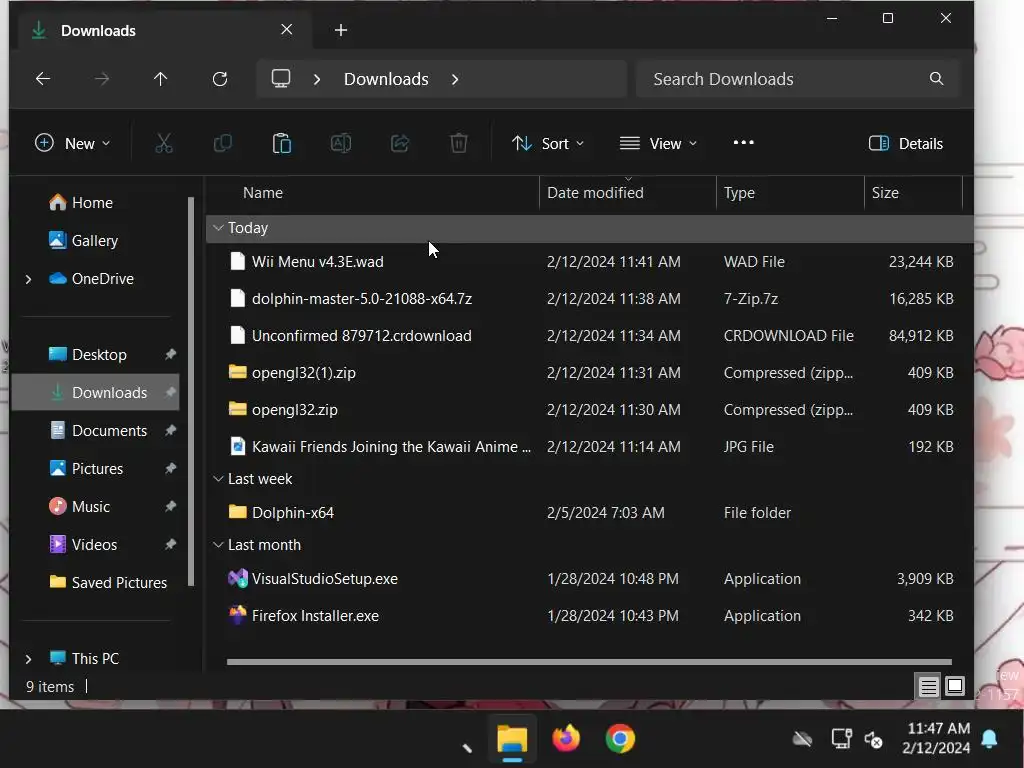Toggle the Details pane
Image resolution: width=1024 pixels, height=768 pixels.
click(x=906, y=144)
